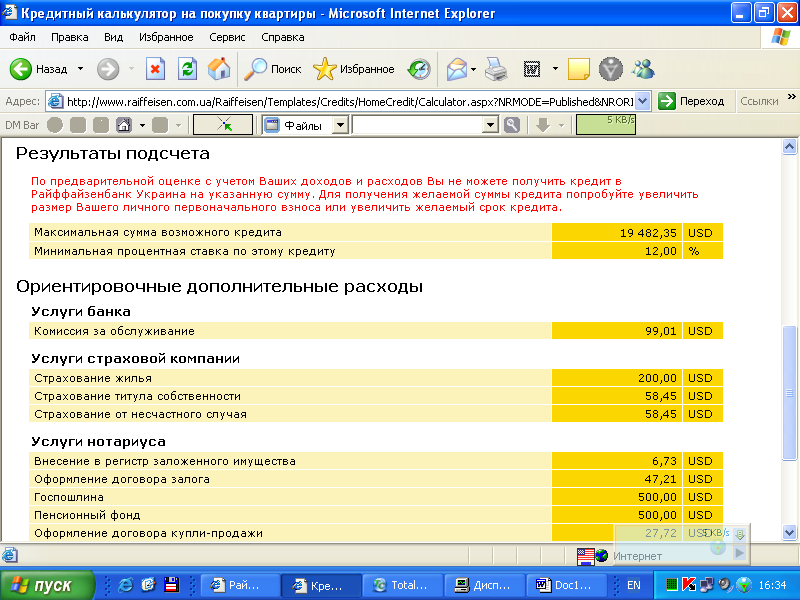The width and height of the screenshot is (800, 600).
Task: Click the Госпошлина row label
Action: (69, 497)
